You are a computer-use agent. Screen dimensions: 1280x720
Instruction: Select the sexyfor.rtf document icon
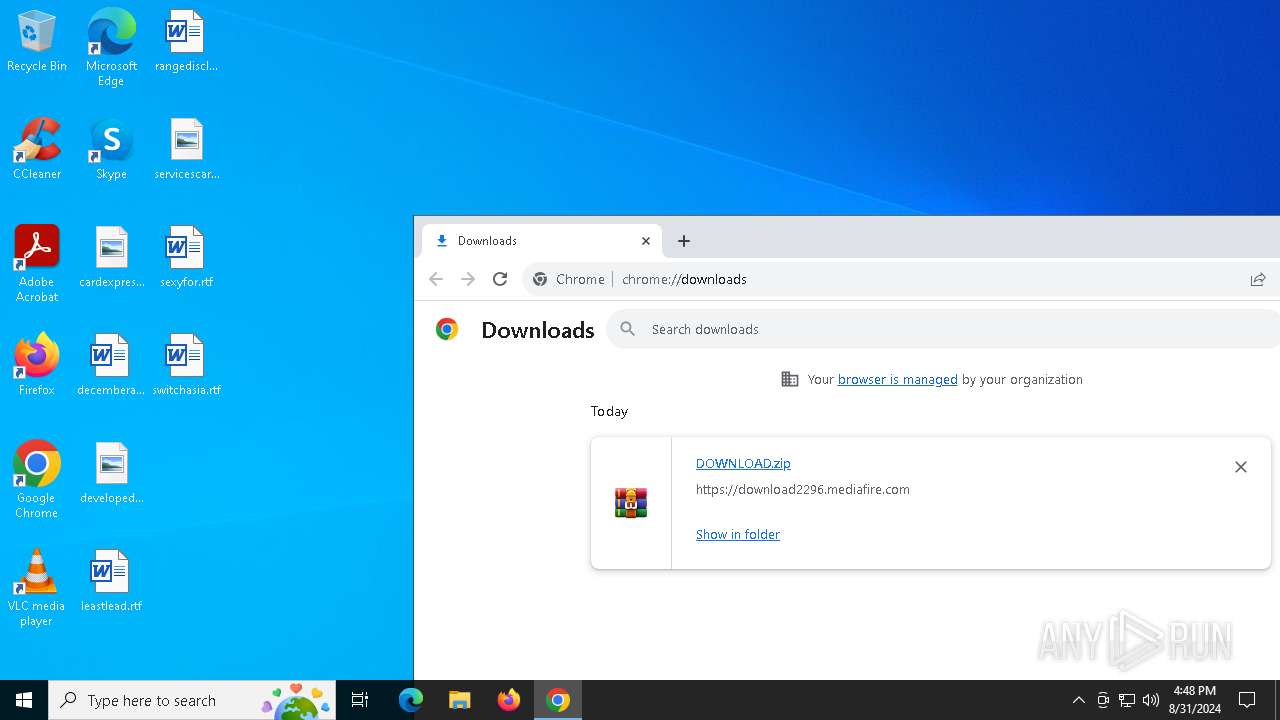186,257
